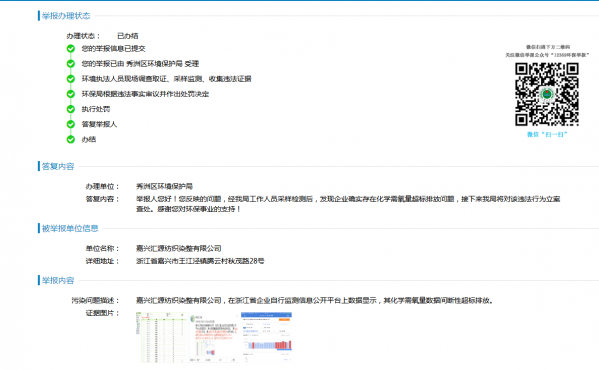Click company name 嘉兴汇源纺织染整有限公司 under 单位名称
Screen dimensions: 599x370
coord(179,249)
